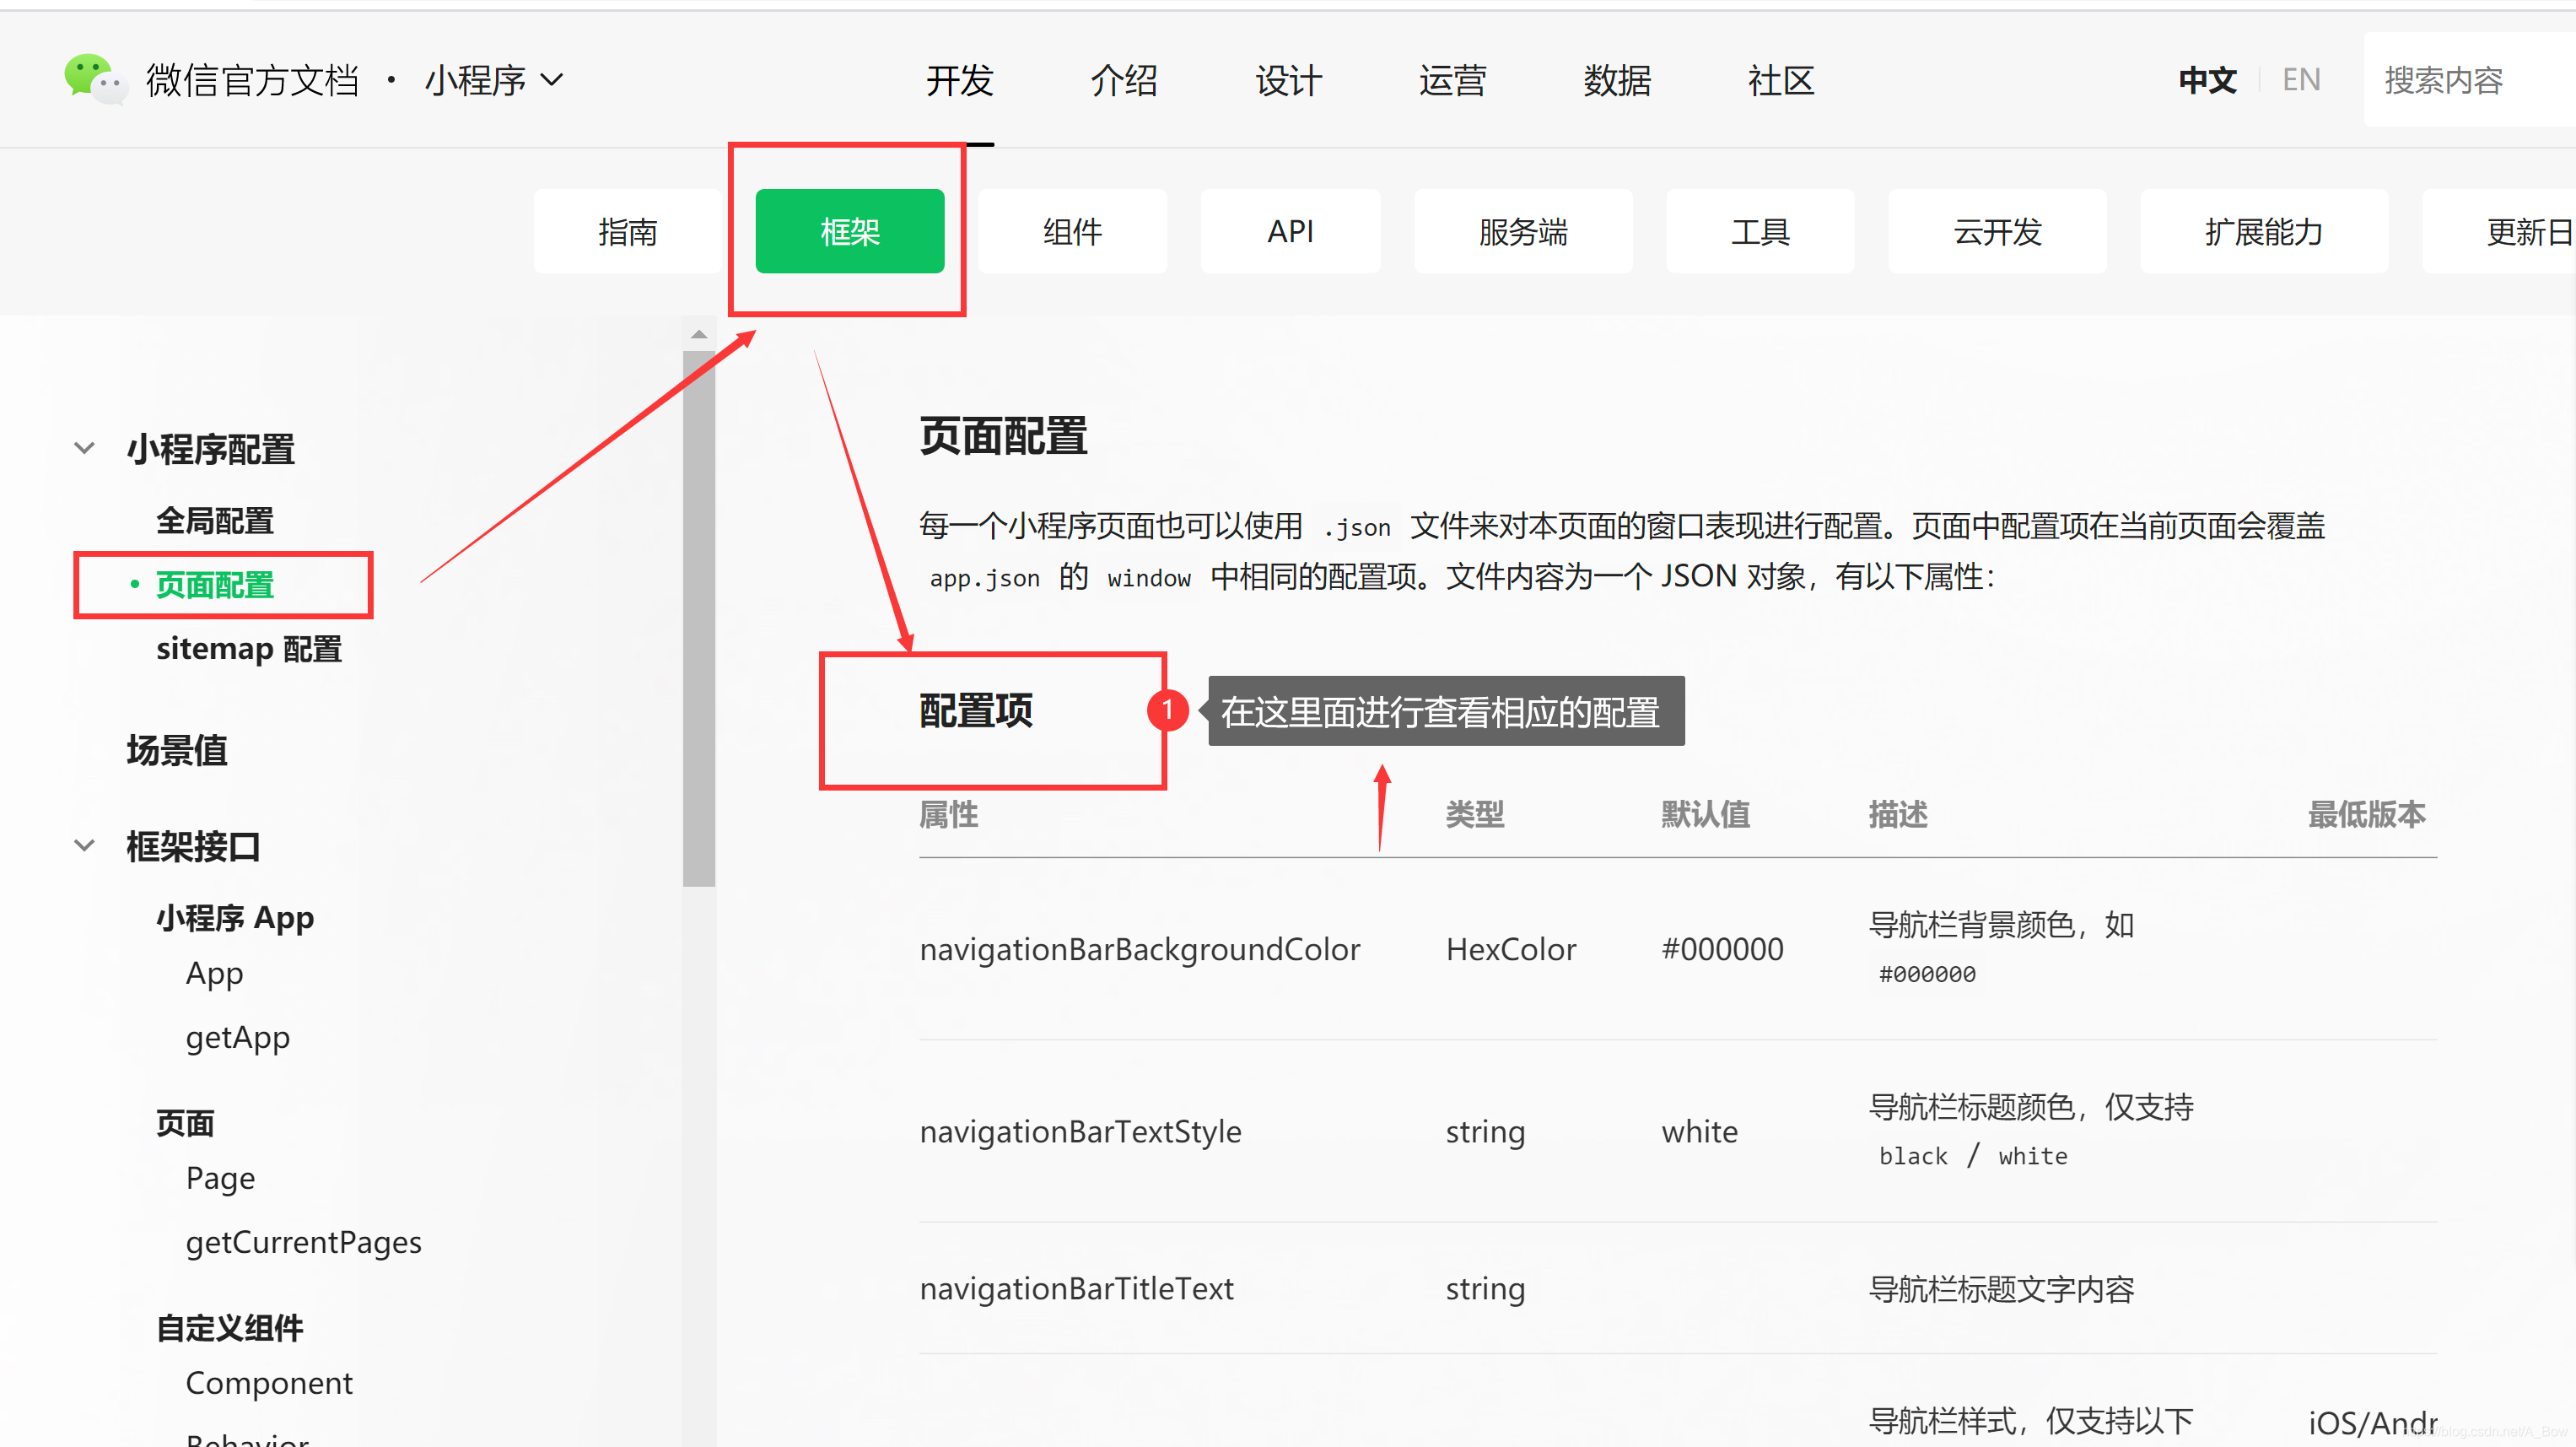The width and height of the screenshot is (2576, 1447).
Task: Open the 微信官方文档 home link
Action: click(252, 80)
